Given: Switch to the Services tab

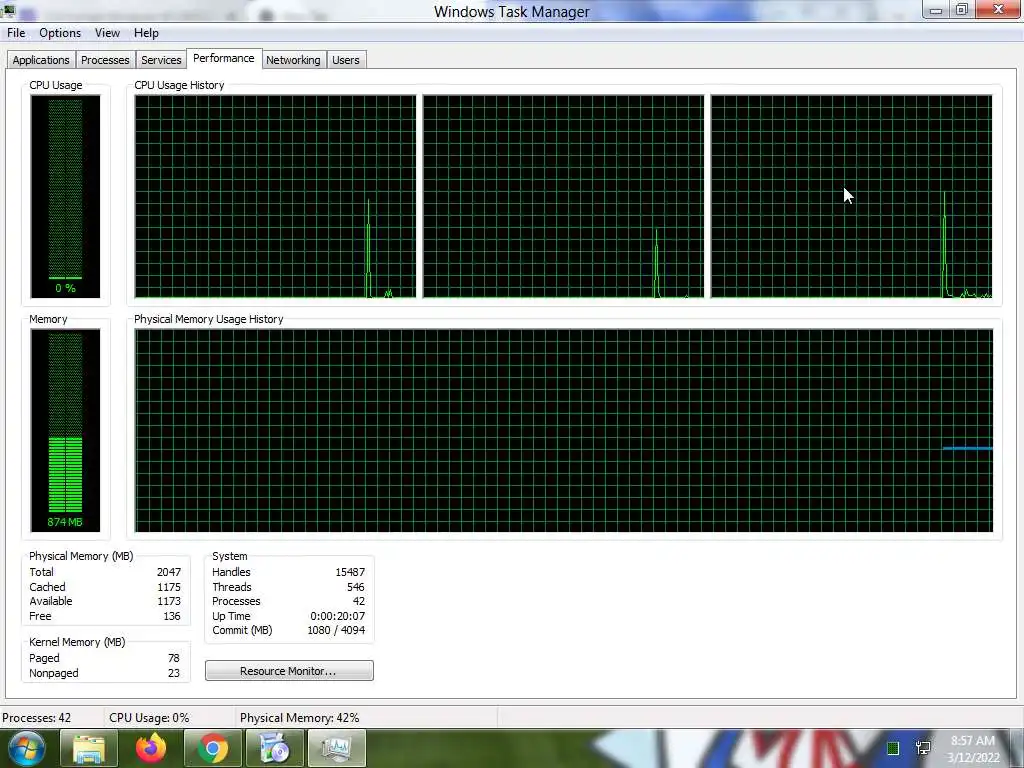Looking at the screenshot, I should coord(161,60).
